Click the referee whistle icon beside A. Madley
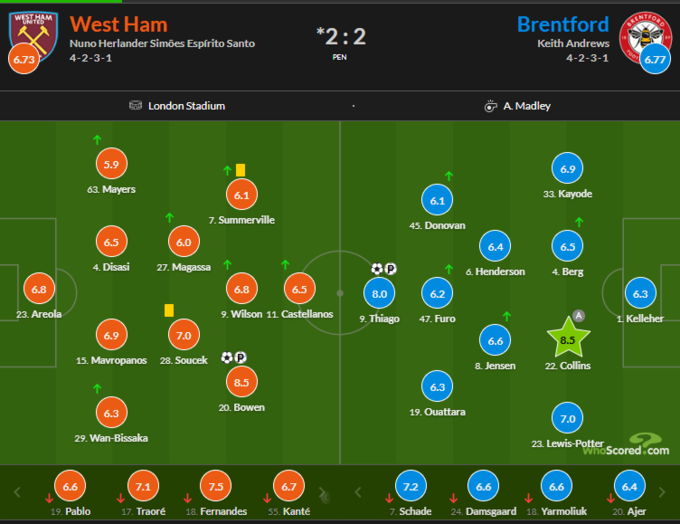This screenshot has height=524, width=680. pos(490,106)
